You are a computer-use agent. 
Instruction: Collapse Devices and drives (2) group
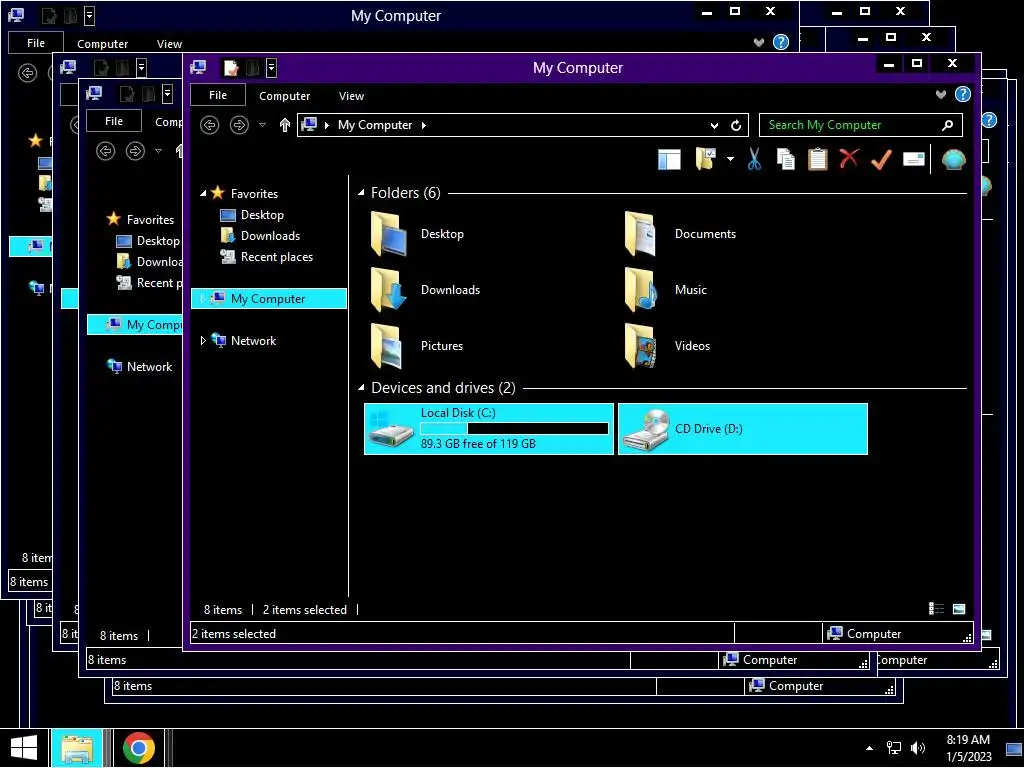tap(361, 387)
